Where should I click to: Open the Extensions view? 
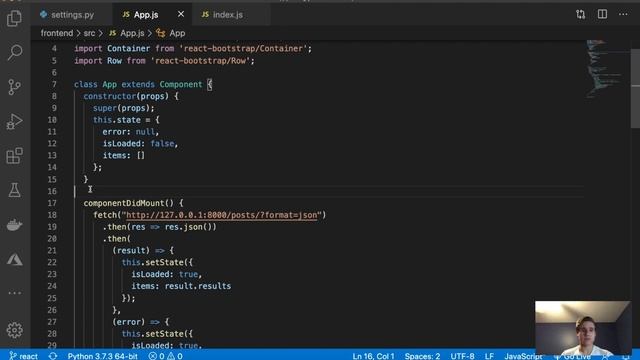point(15,156)
